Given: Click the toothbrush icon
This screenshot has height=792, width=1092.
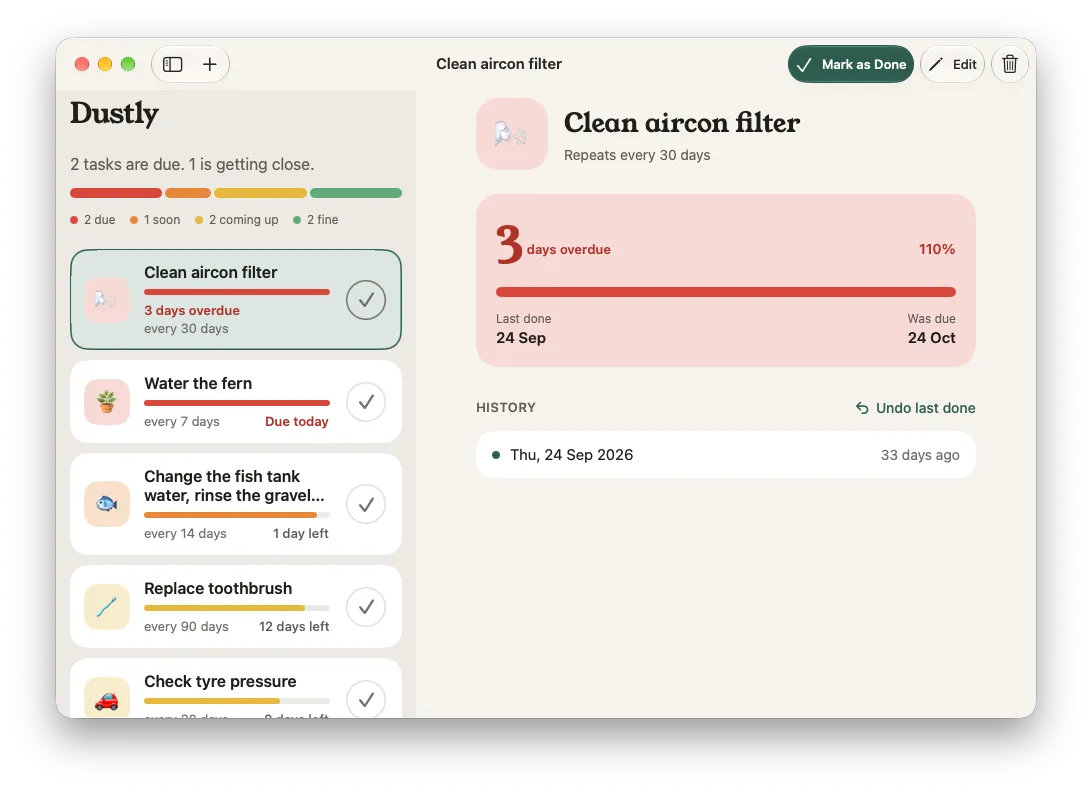Looking at the screenshot, I should click(107, 607).
